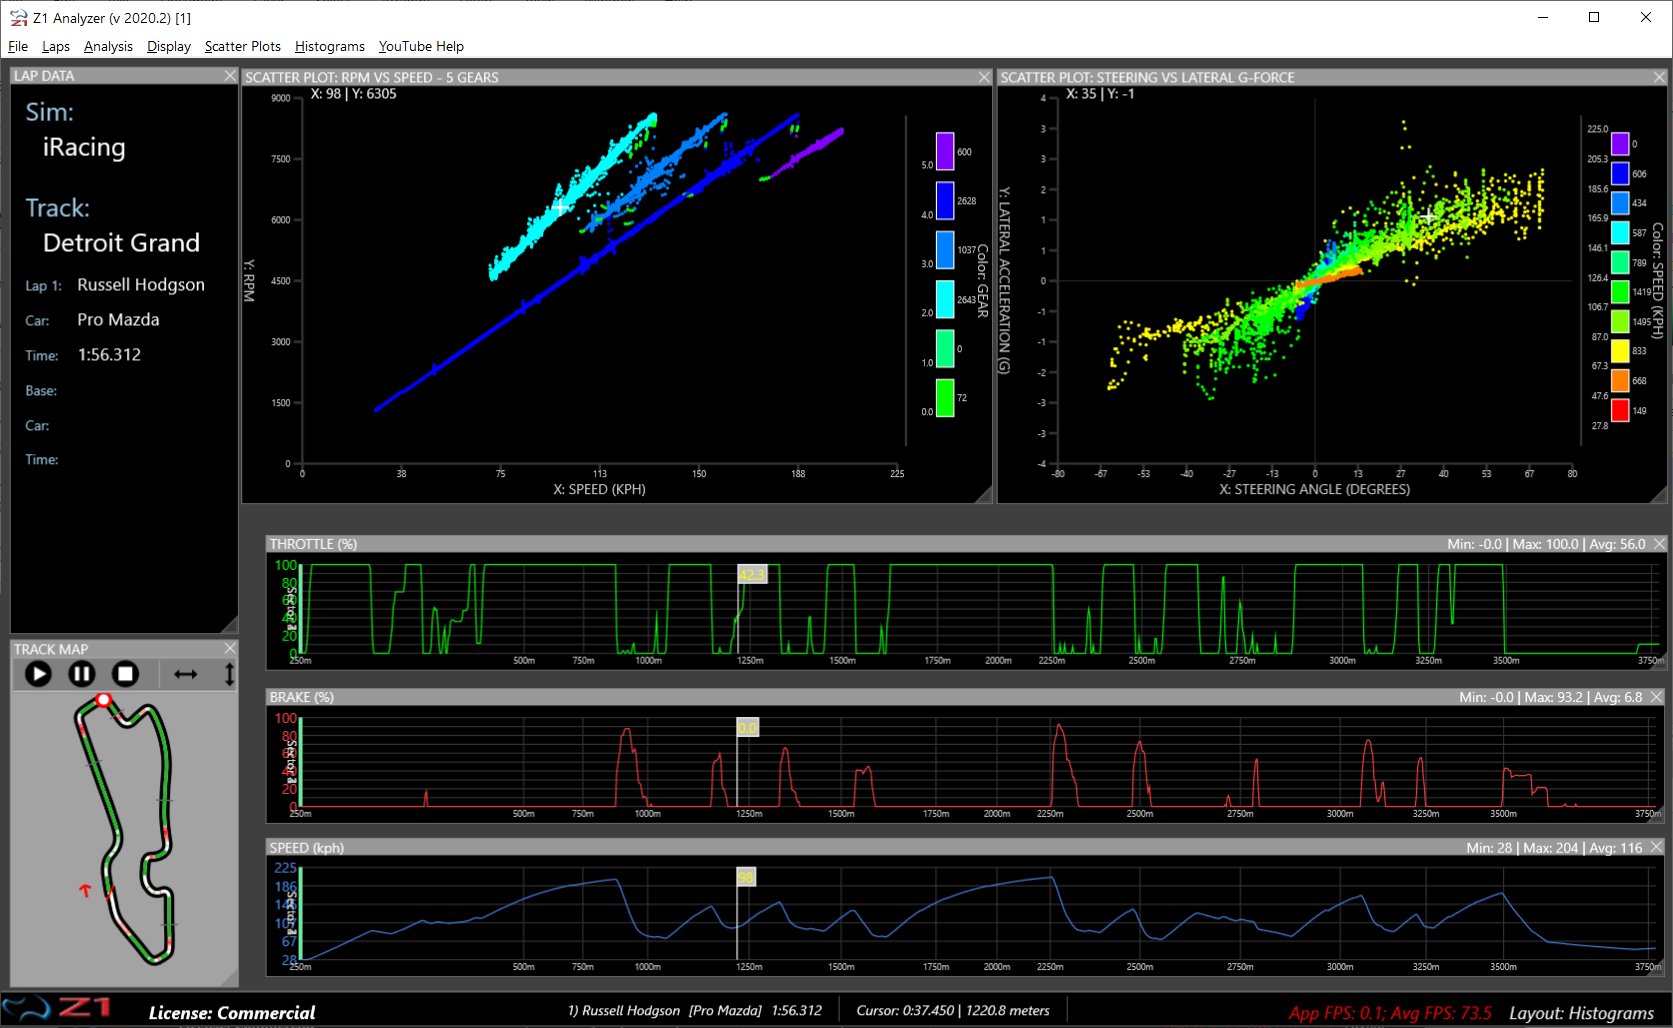Open the File menu
1673x1028 pixels.
[x=18, y=46]
